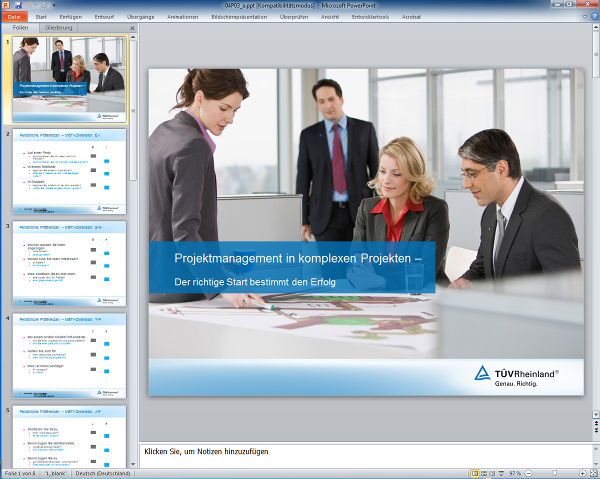Open the Datei tab

pos(15,17)
